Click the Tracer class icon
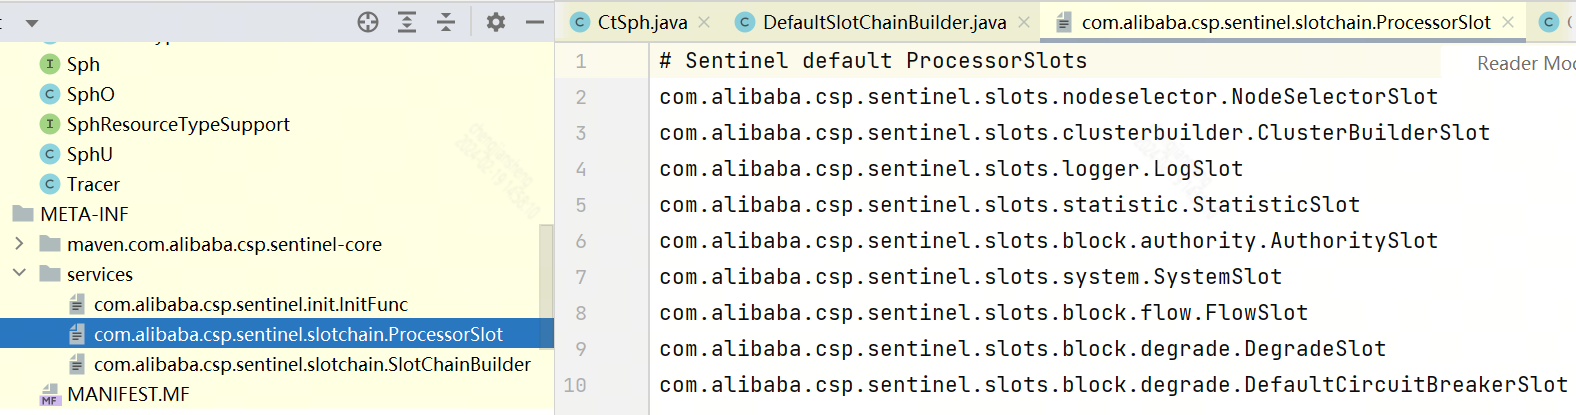 click(x=50, y=184)
